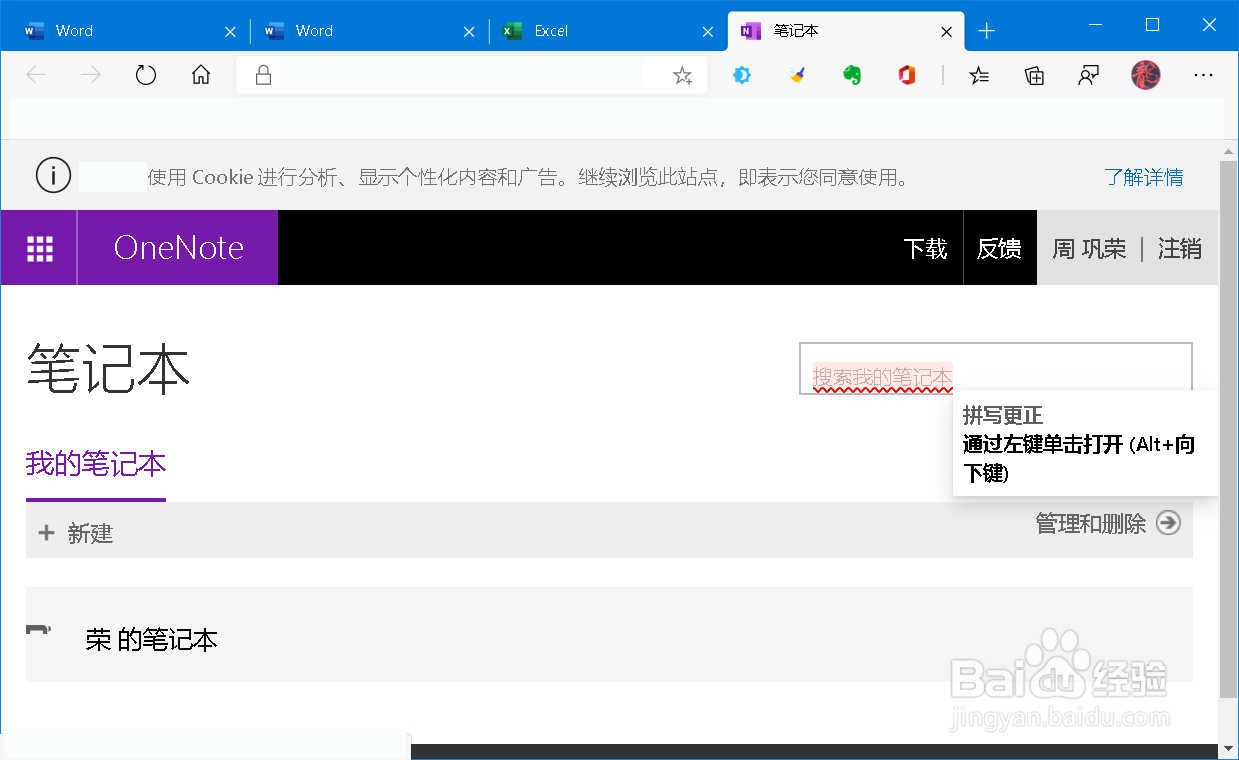This screenshot has width=1239, height=760.
Task: Select the 笔记本 browser tab
Action: point(846,31)
